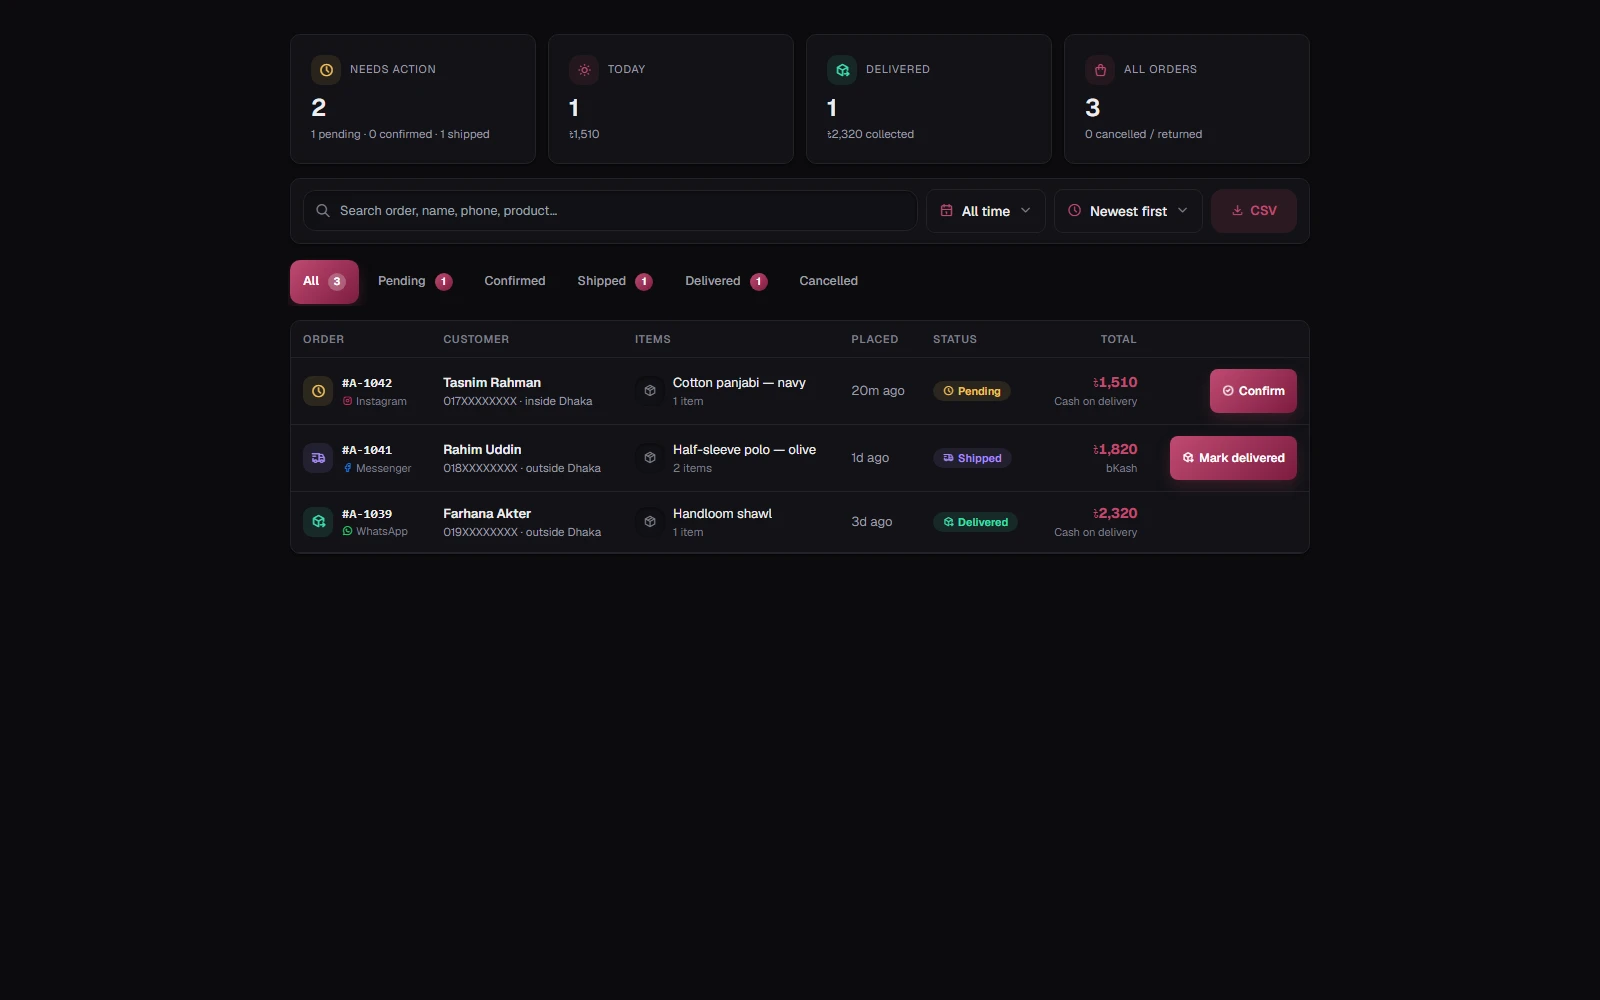
Task: Click customer name Farhana Akter
Action: (x=487, y=514)
